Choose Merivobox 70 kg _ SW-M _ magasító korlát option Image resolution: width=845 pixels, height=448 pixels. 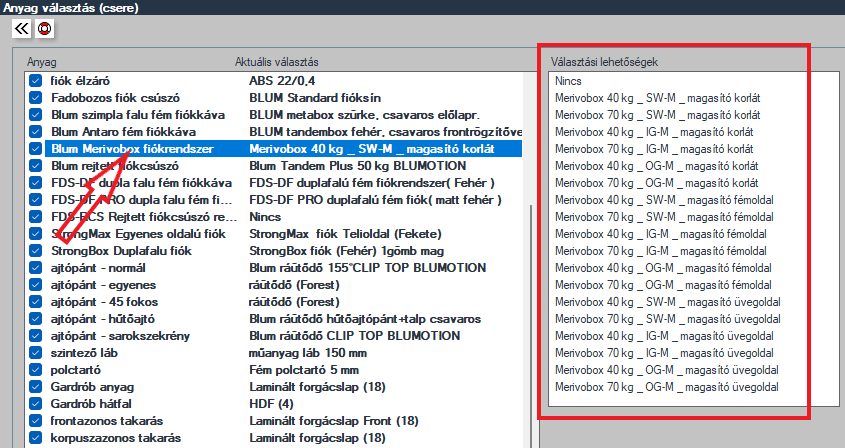point(657,115)
